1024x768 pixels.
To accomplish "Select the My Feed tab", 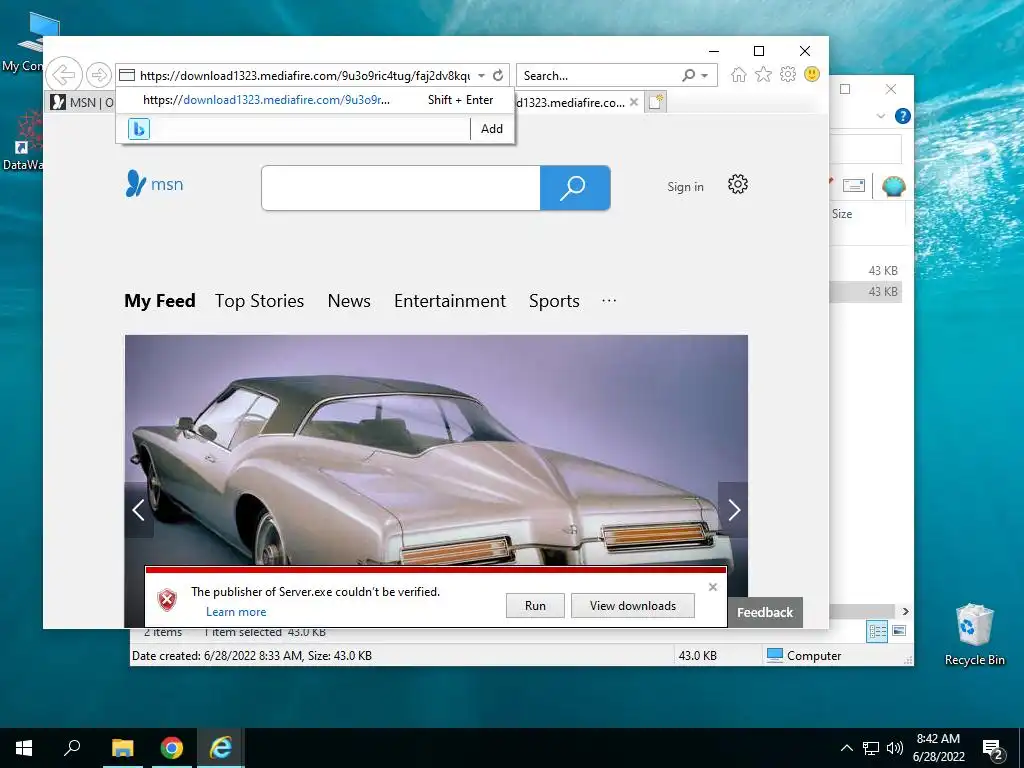I will (160, 301).
